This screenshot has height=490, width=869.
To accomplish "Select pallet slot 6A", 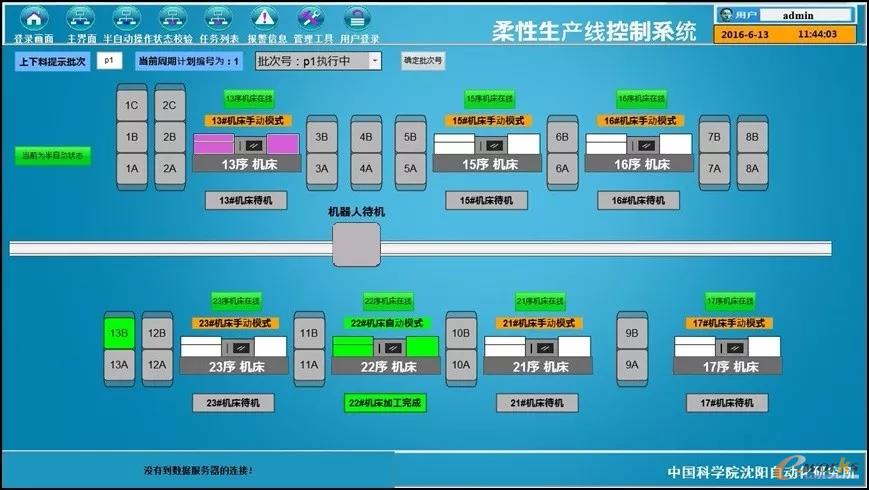I will (563, 169).
